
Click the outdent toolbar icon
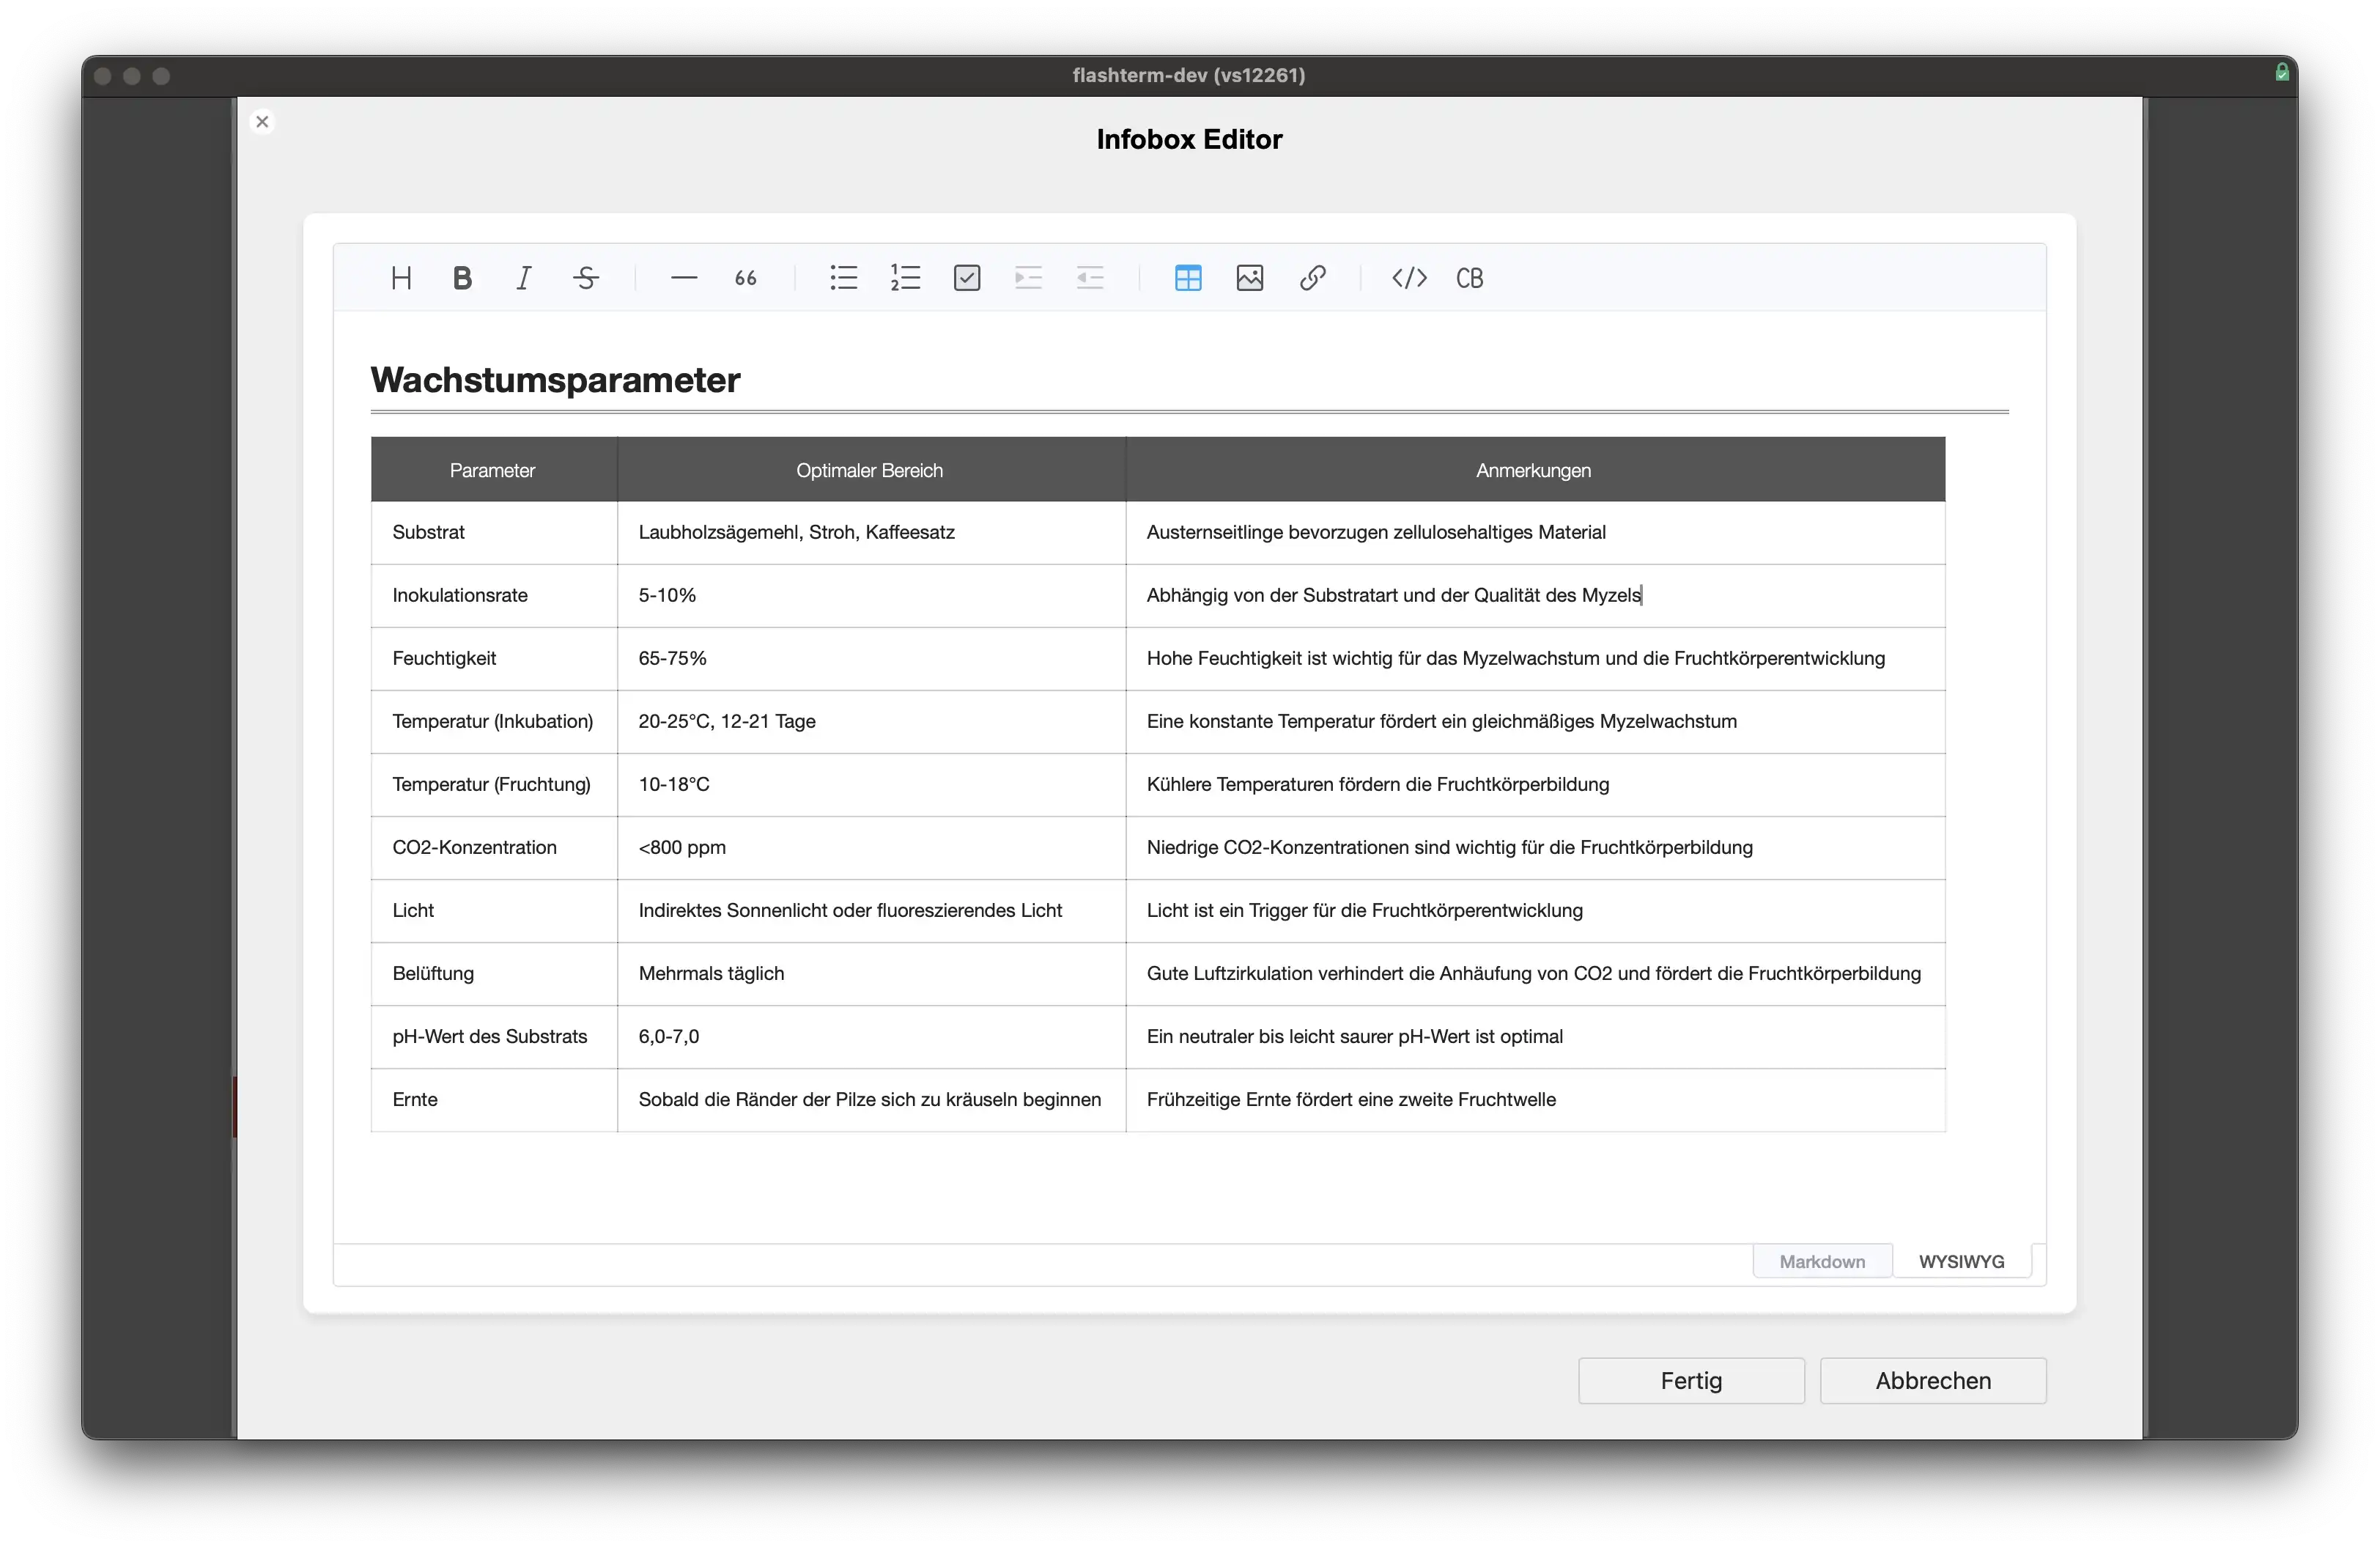[x=1090, y=278]
